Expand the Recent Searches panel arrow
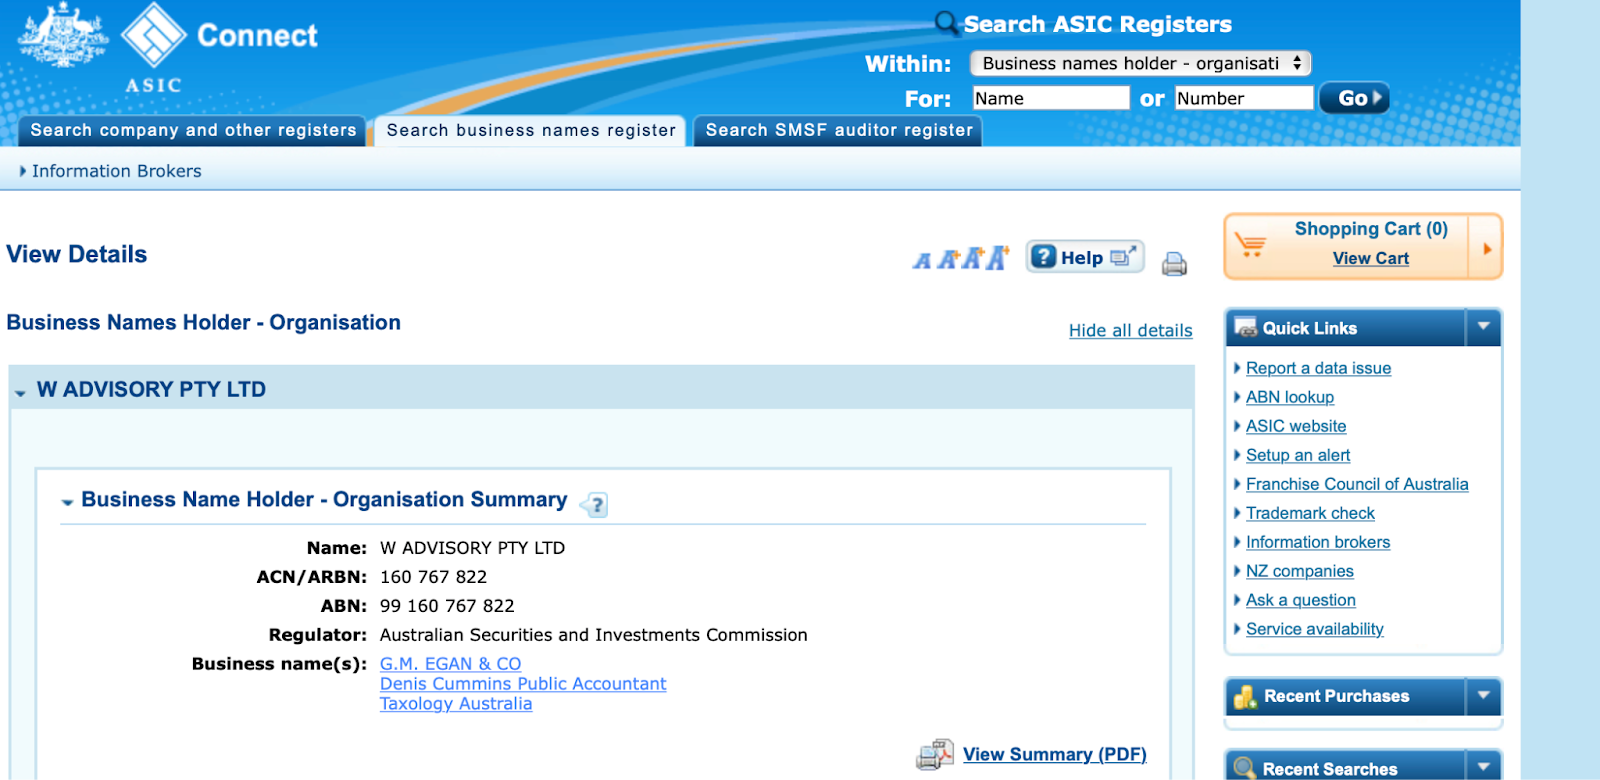 tap(1484, 766)
